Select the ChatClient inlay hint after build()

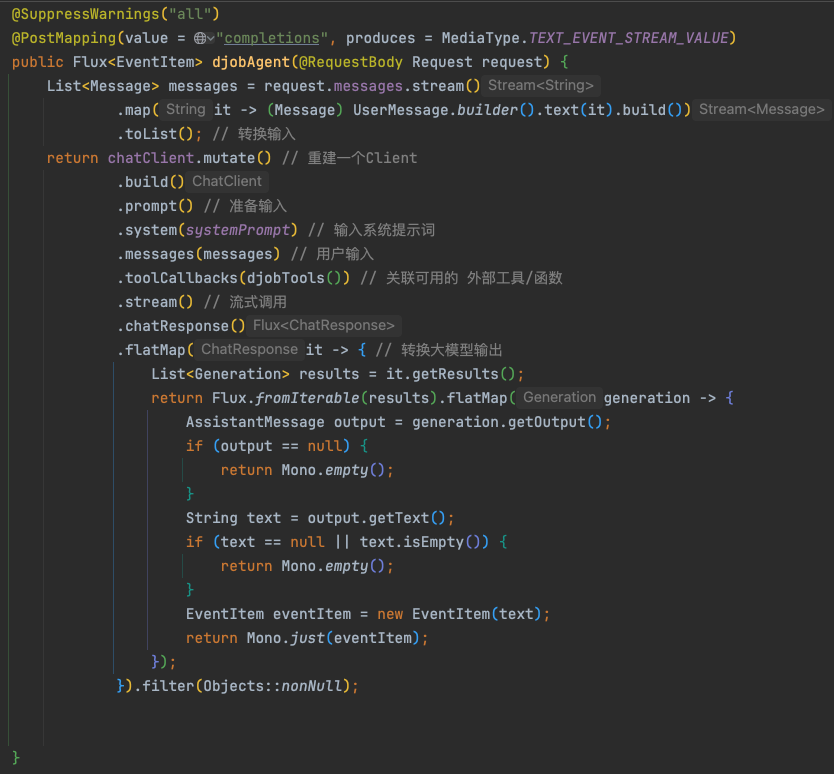click(x=227, y=182)
